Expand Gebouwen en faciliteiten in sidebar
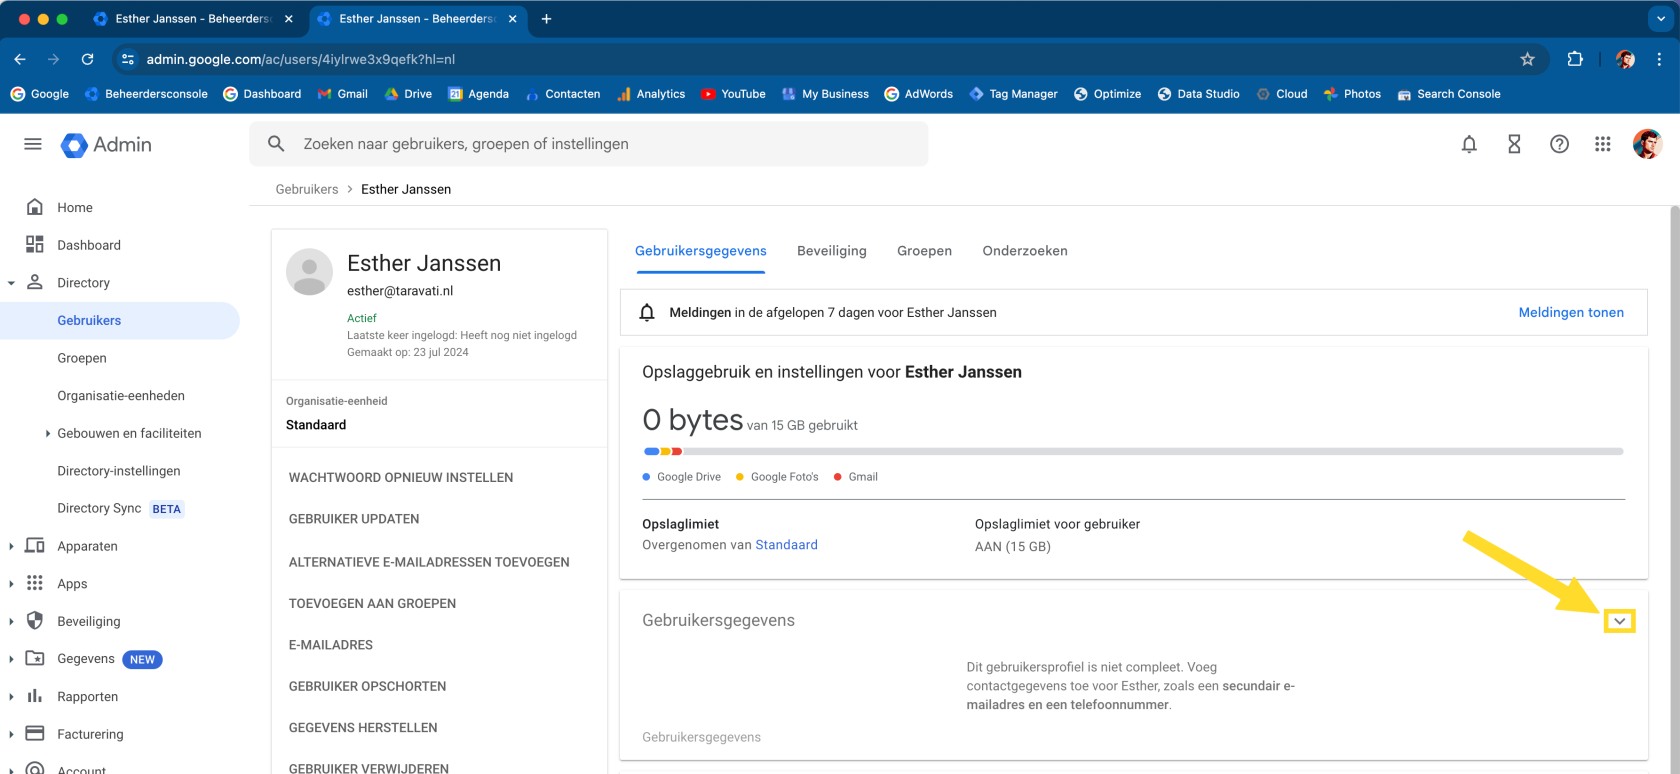 pyautogui.click(x=48, y=433)
